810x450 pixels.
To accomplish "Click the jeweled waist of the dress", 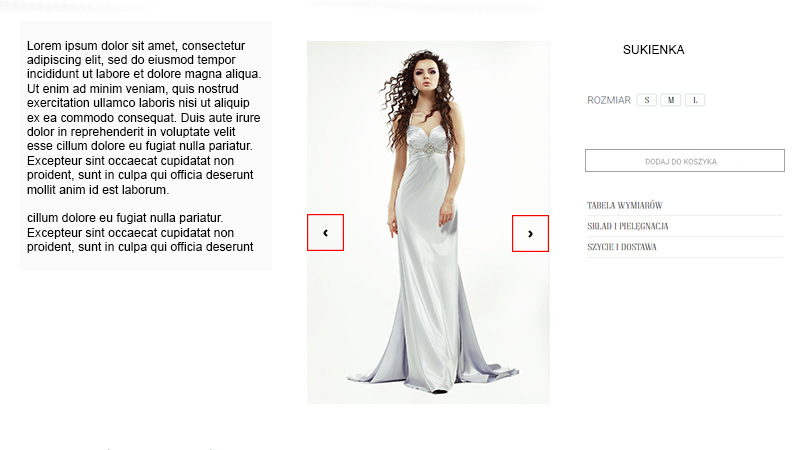I will point(428,149).
